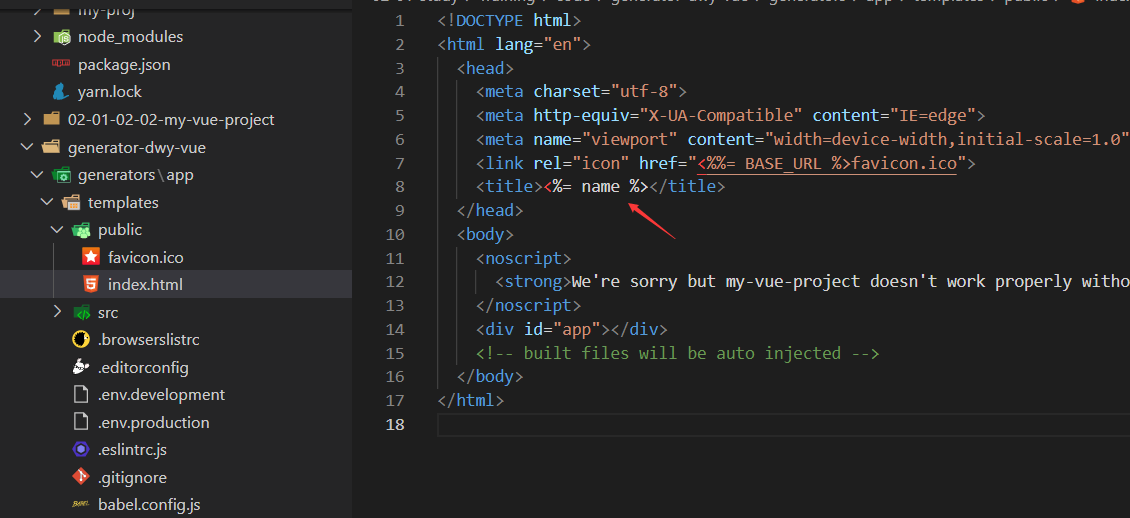Image resolution: width=1130 pixels, height=518 pixels.
Task: Click the HTML5 icon beside index.html
Action: 90,285
